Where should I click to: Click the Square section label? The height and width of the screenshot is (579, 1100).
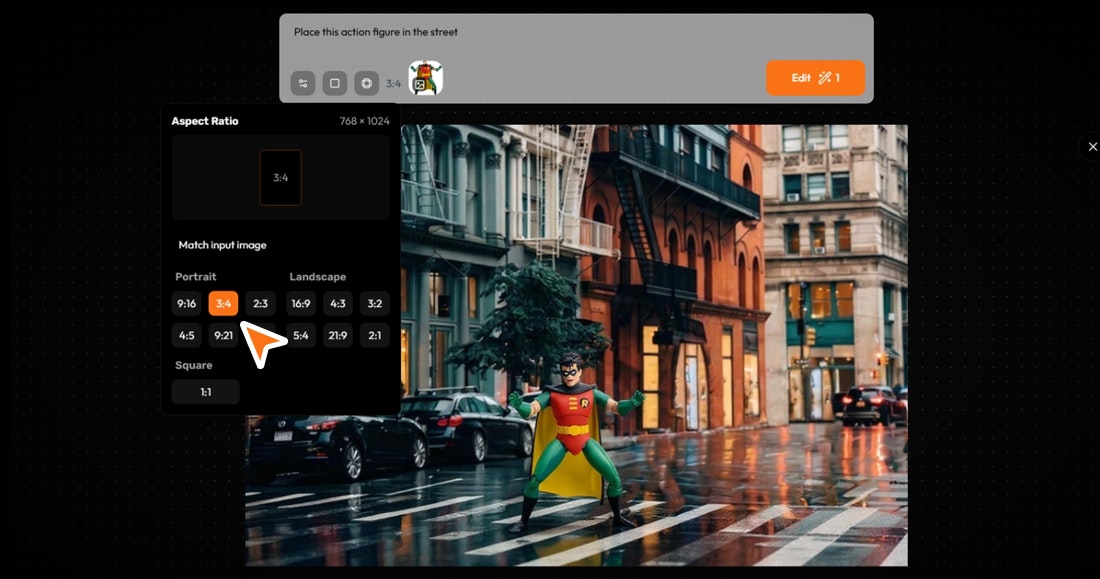pos(194,365)
